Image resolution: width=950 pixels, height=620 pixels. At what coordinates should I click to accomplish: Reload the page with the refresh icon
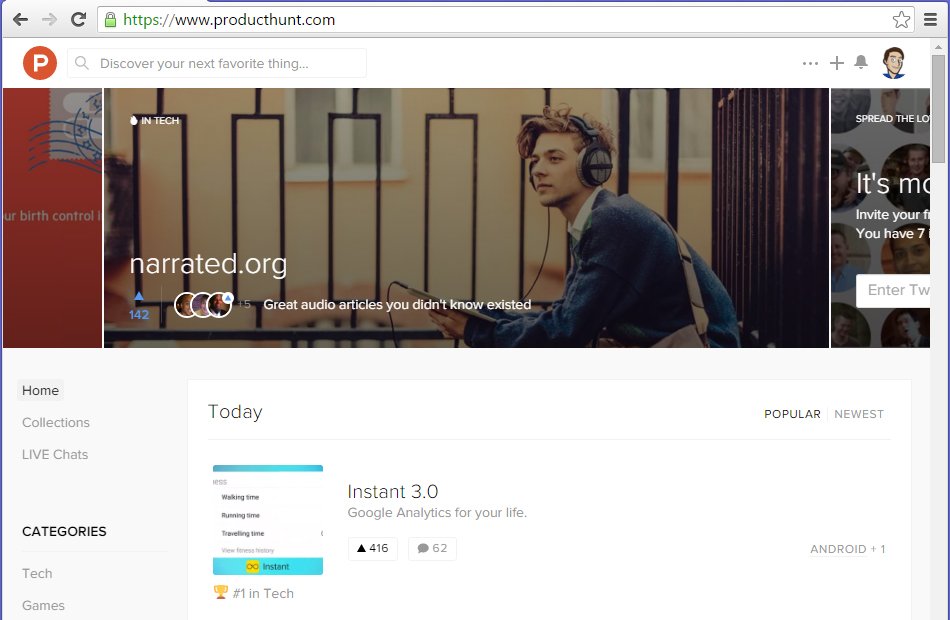coord(78,19)
